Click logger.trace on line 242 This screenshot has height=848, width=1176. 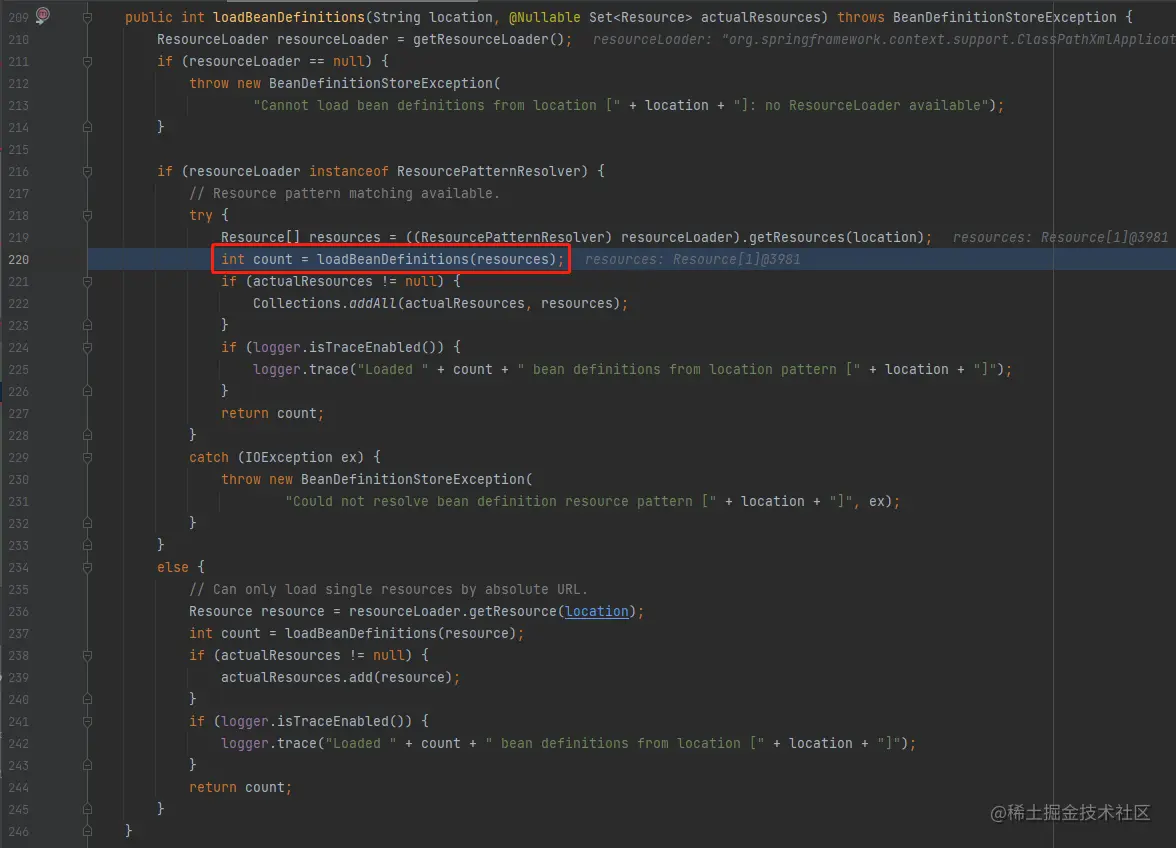tap(268, 744)
